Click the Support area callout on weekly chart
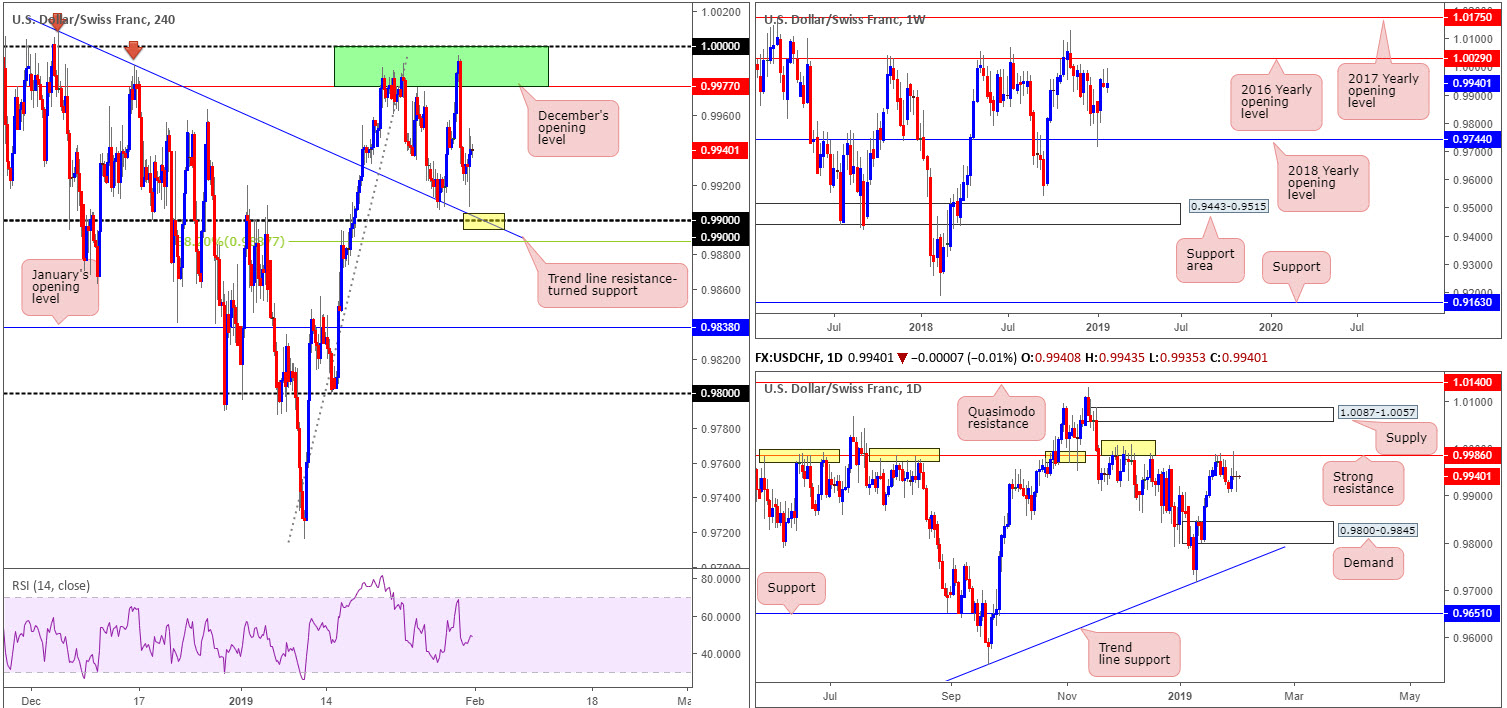Image resolution: width=1507 pixels, height=708 pixels. click(1211, 262)
